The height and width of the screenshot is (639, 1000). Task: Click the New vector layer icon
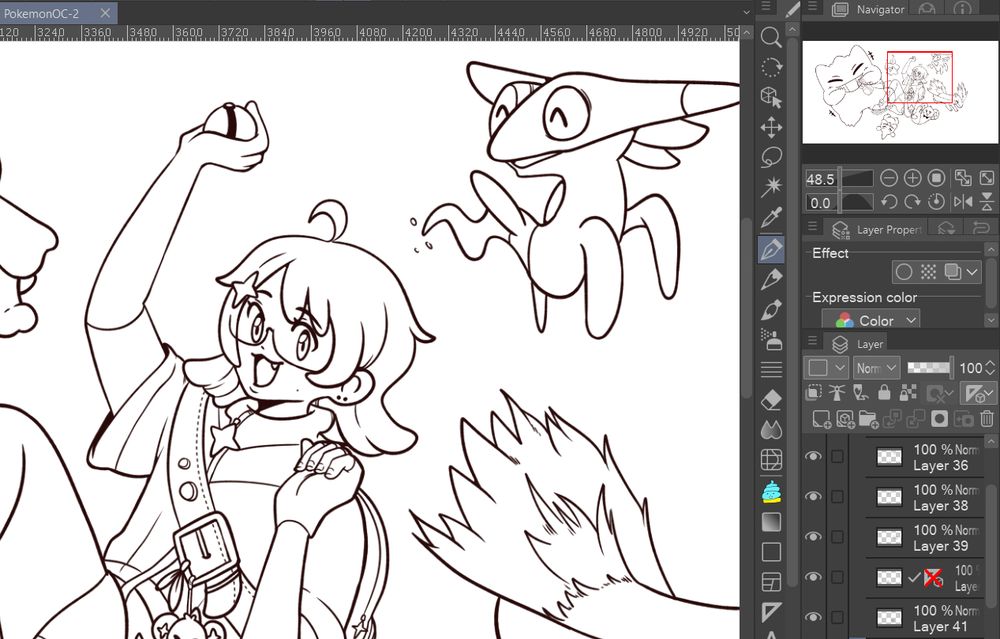[845, 419]
